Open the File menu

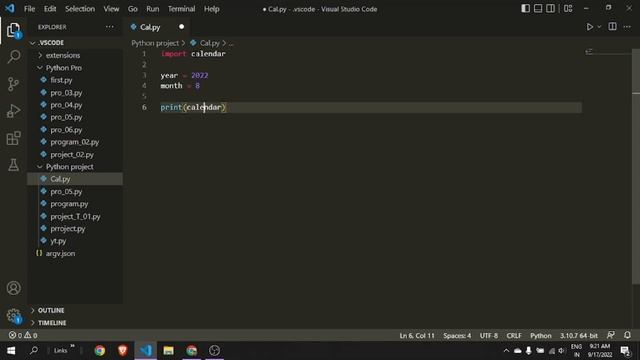point(29,9)
